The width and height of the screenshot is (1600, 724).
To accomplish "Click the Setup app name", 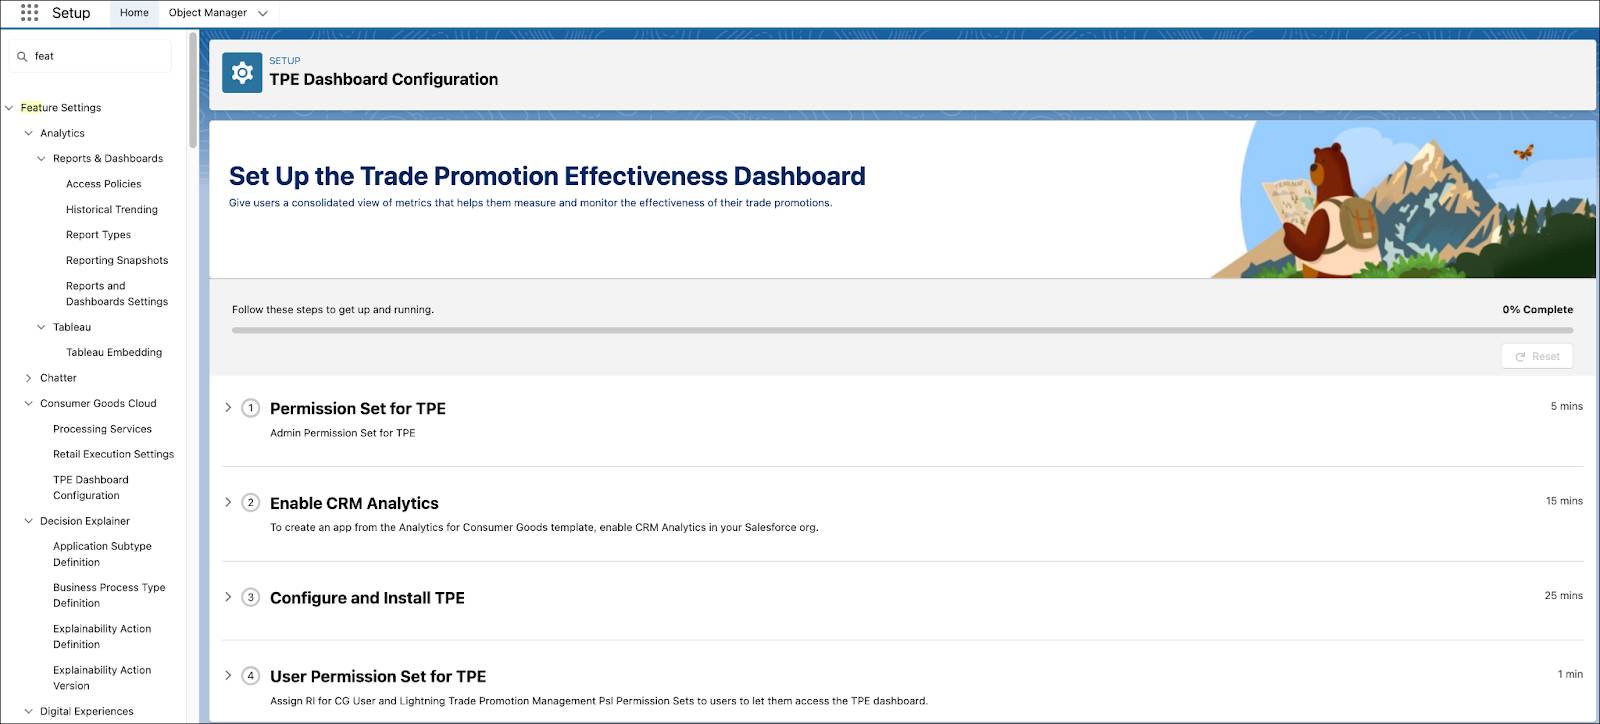I will [71, 13].
